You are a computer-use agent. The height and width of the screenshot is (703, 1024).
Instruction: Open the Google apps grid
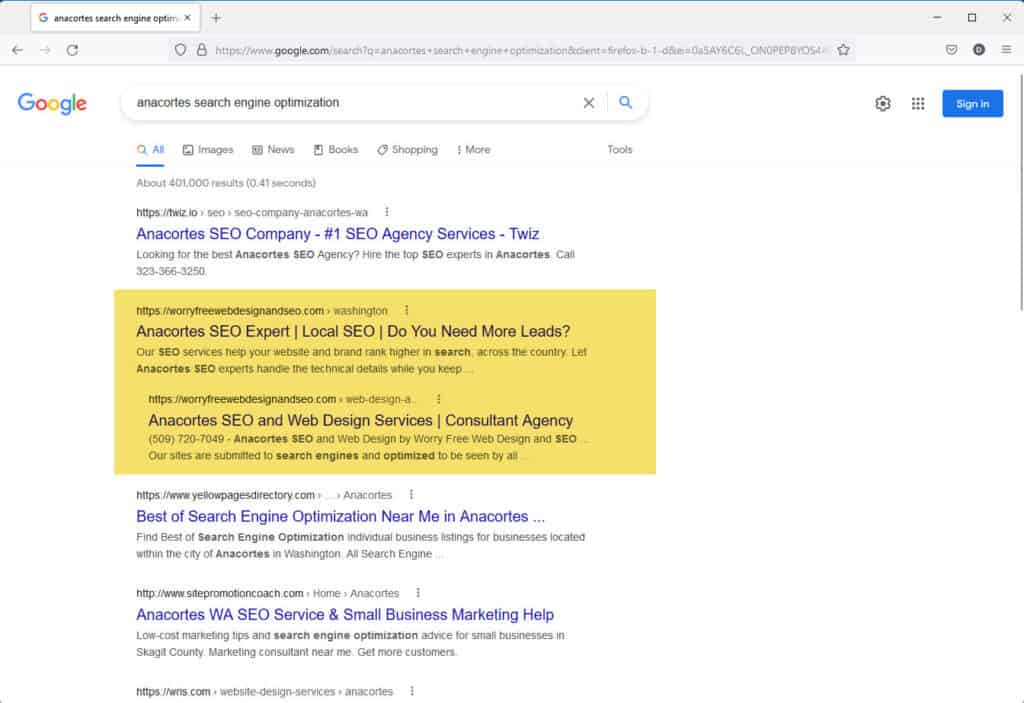[918, 103]
